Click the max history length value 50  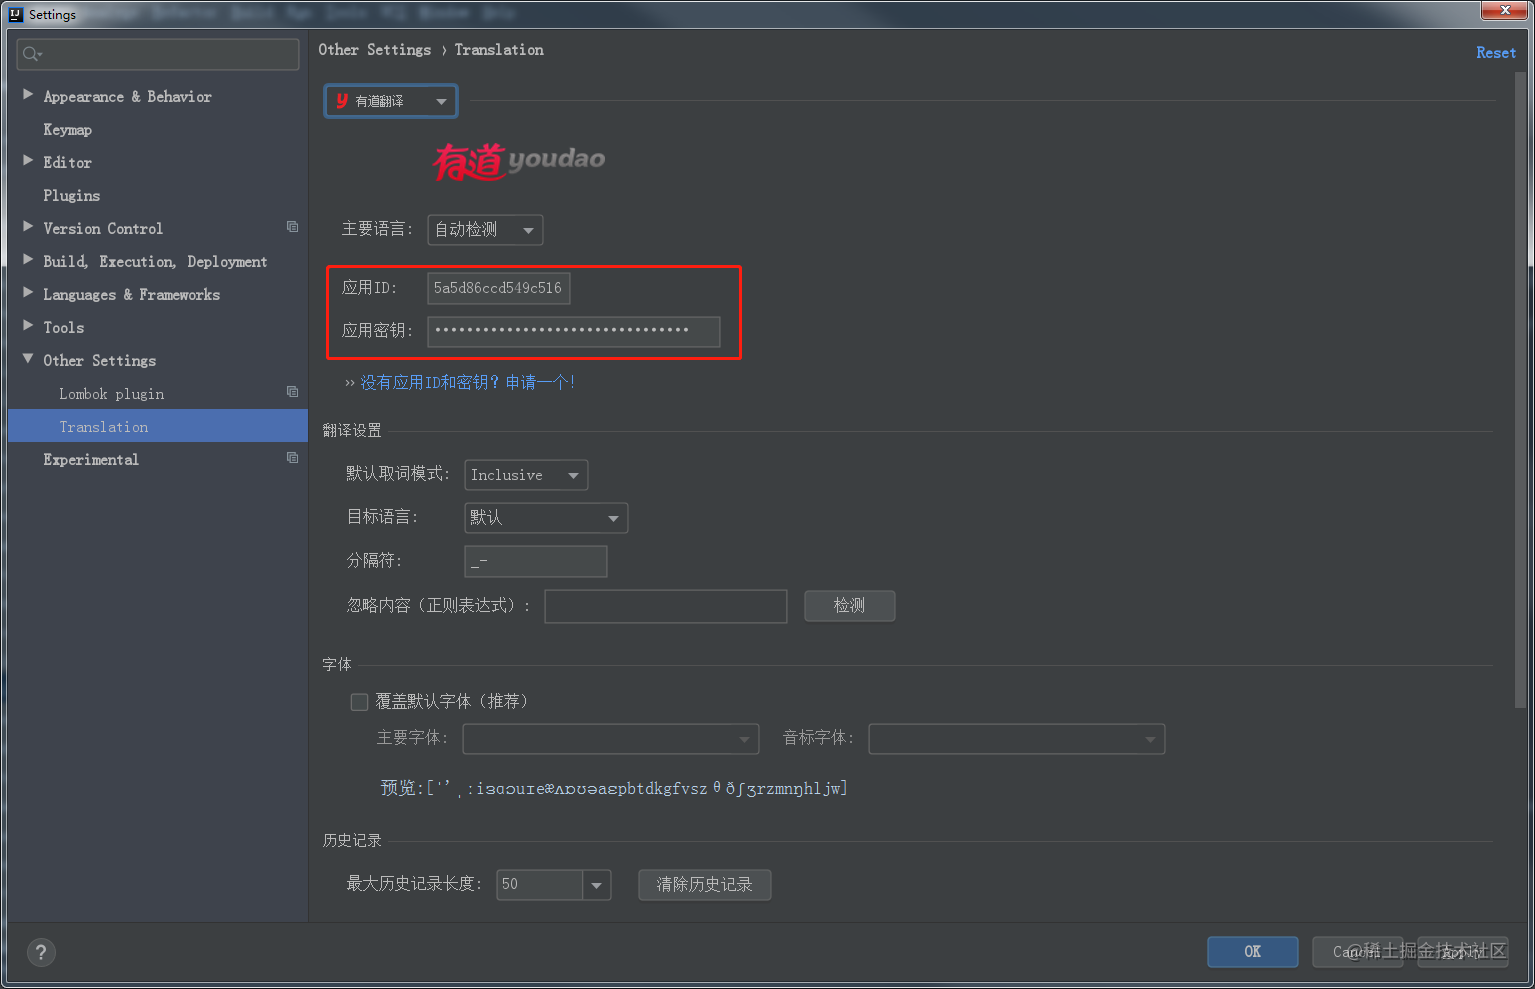coord(539,885)
